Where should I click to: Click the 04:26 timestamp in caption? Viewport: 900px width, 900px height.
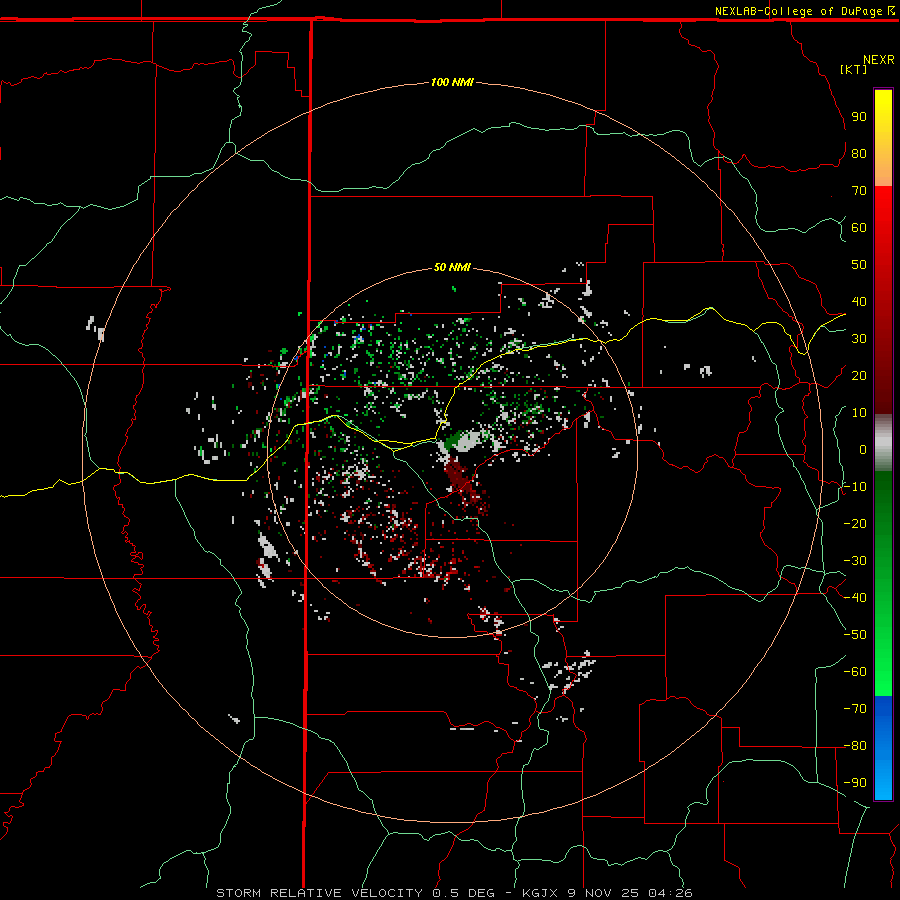pyautogui.click(x=670, y=893)
